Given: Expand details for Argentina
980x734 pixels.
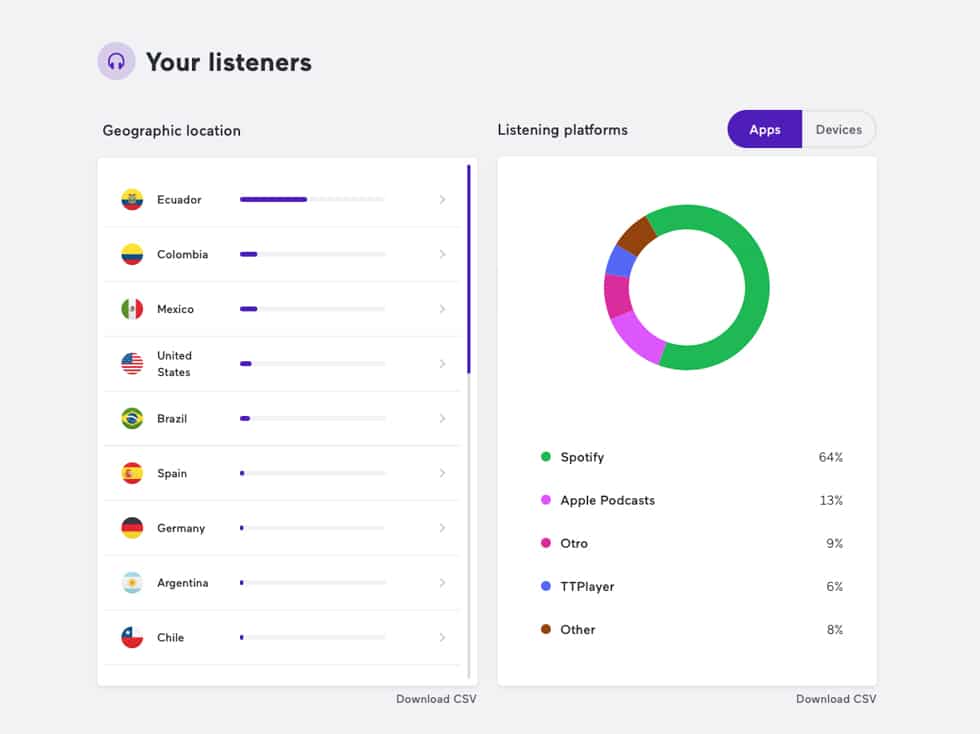Looking at the screenshot, I should coord(443,582).
